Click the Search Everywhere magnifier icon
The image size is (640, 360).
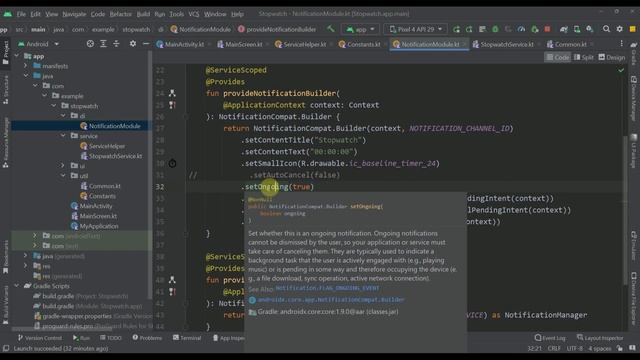click(x=607, y=29)
